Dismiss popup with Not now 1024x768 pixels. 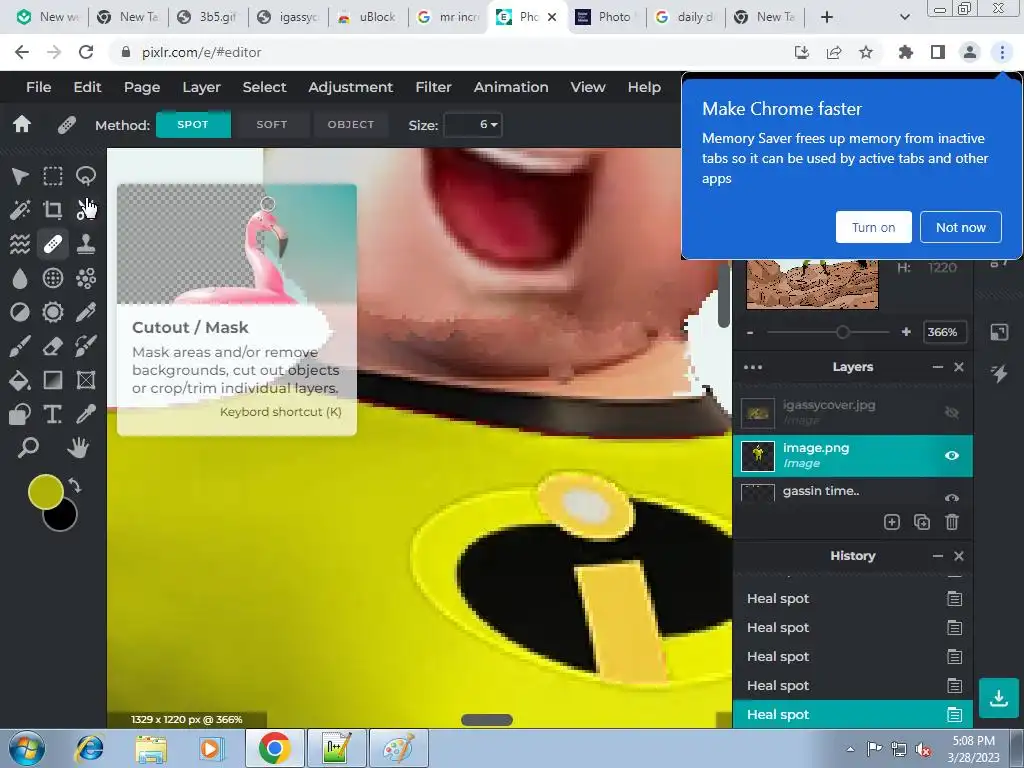pyautogui.click(x=961, y=227)
